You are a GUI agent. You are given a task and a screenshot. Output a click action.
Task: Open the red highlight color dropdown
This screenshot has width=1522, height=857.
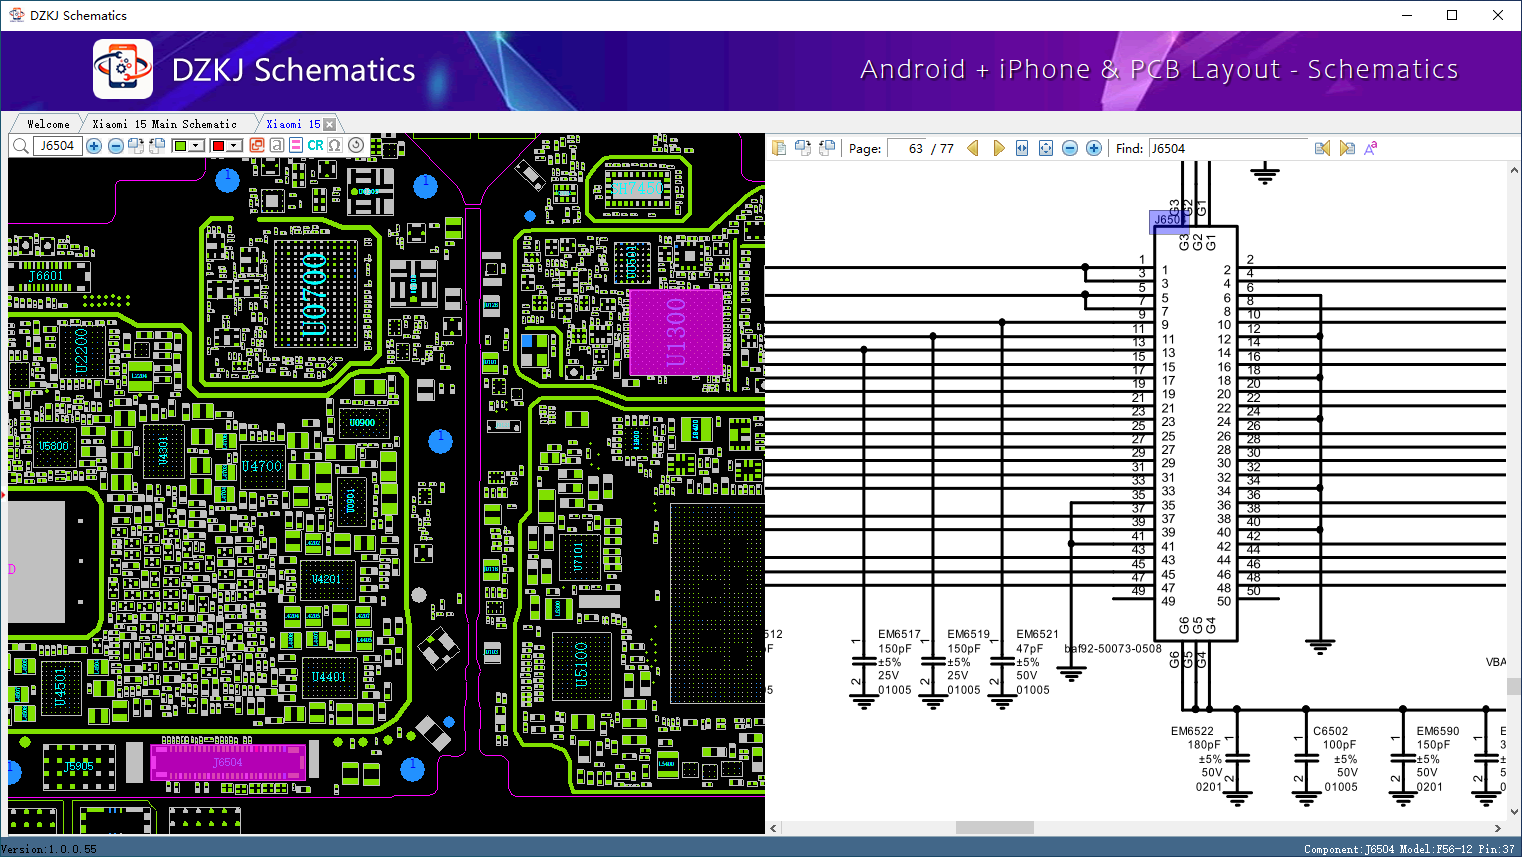click(235, 146)
